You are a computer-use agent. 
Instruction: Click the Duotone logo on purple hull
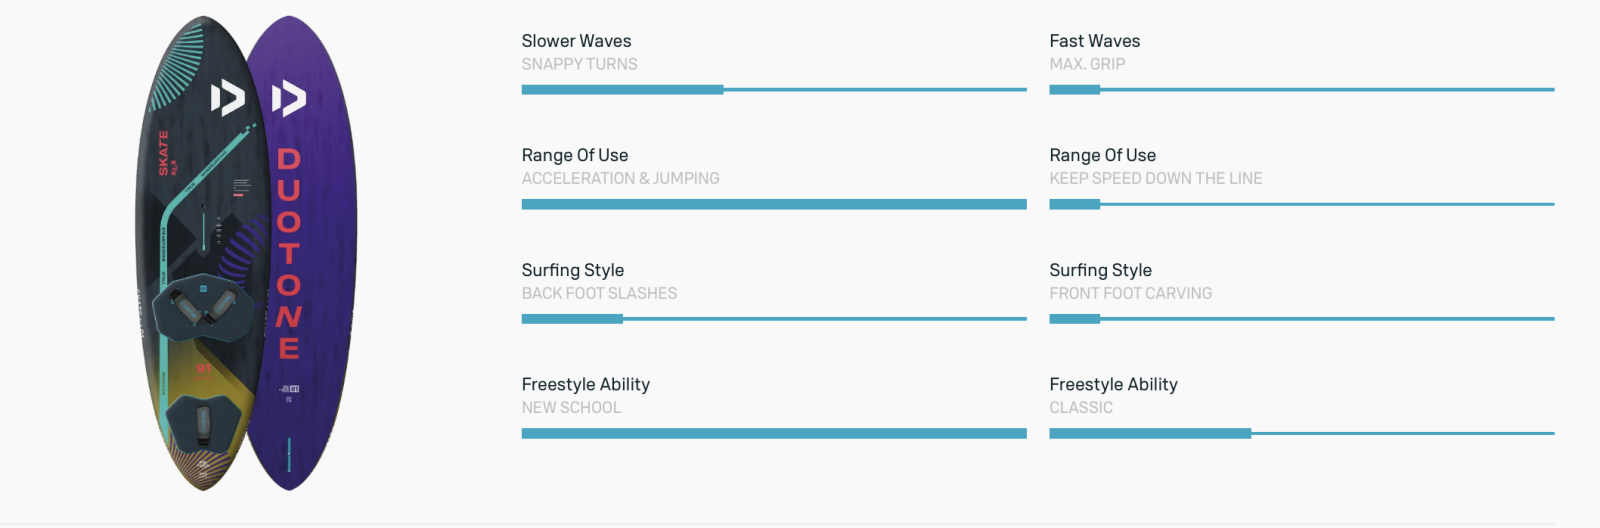point(289,98)
